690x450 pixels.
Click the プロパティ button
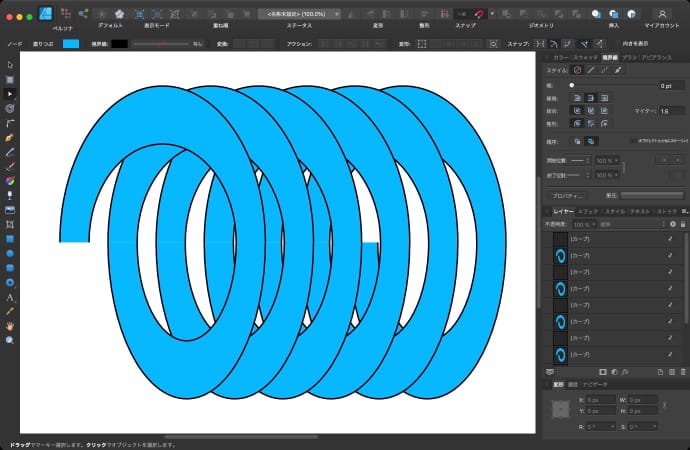coord(568,195)
